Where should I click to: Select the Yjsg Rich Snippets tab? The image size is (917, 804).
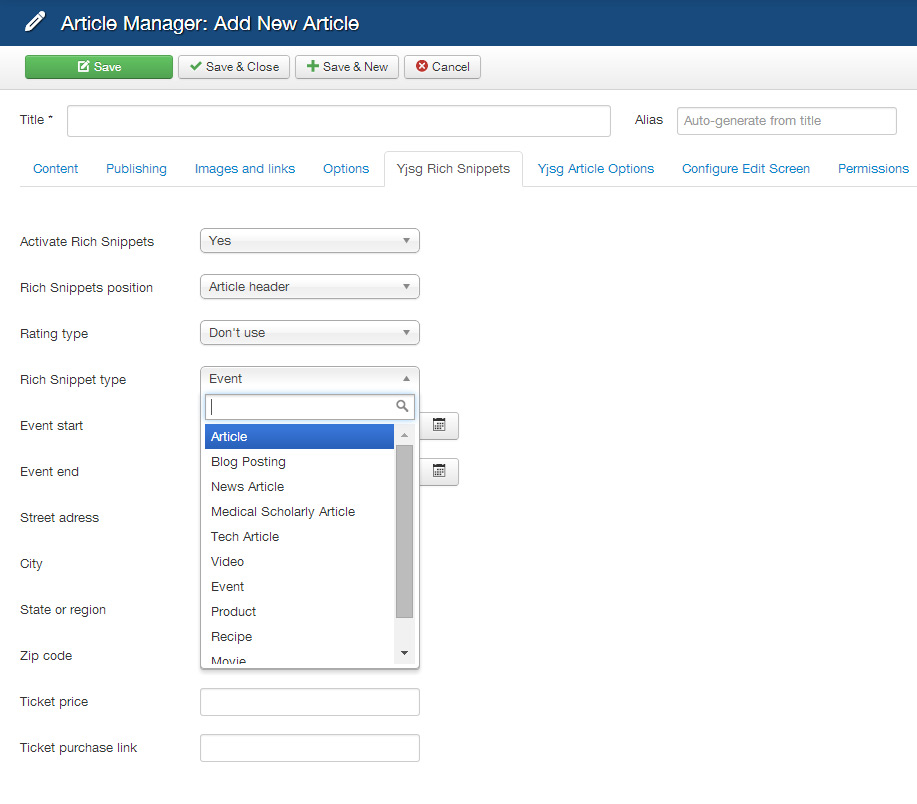click(453, 168)
